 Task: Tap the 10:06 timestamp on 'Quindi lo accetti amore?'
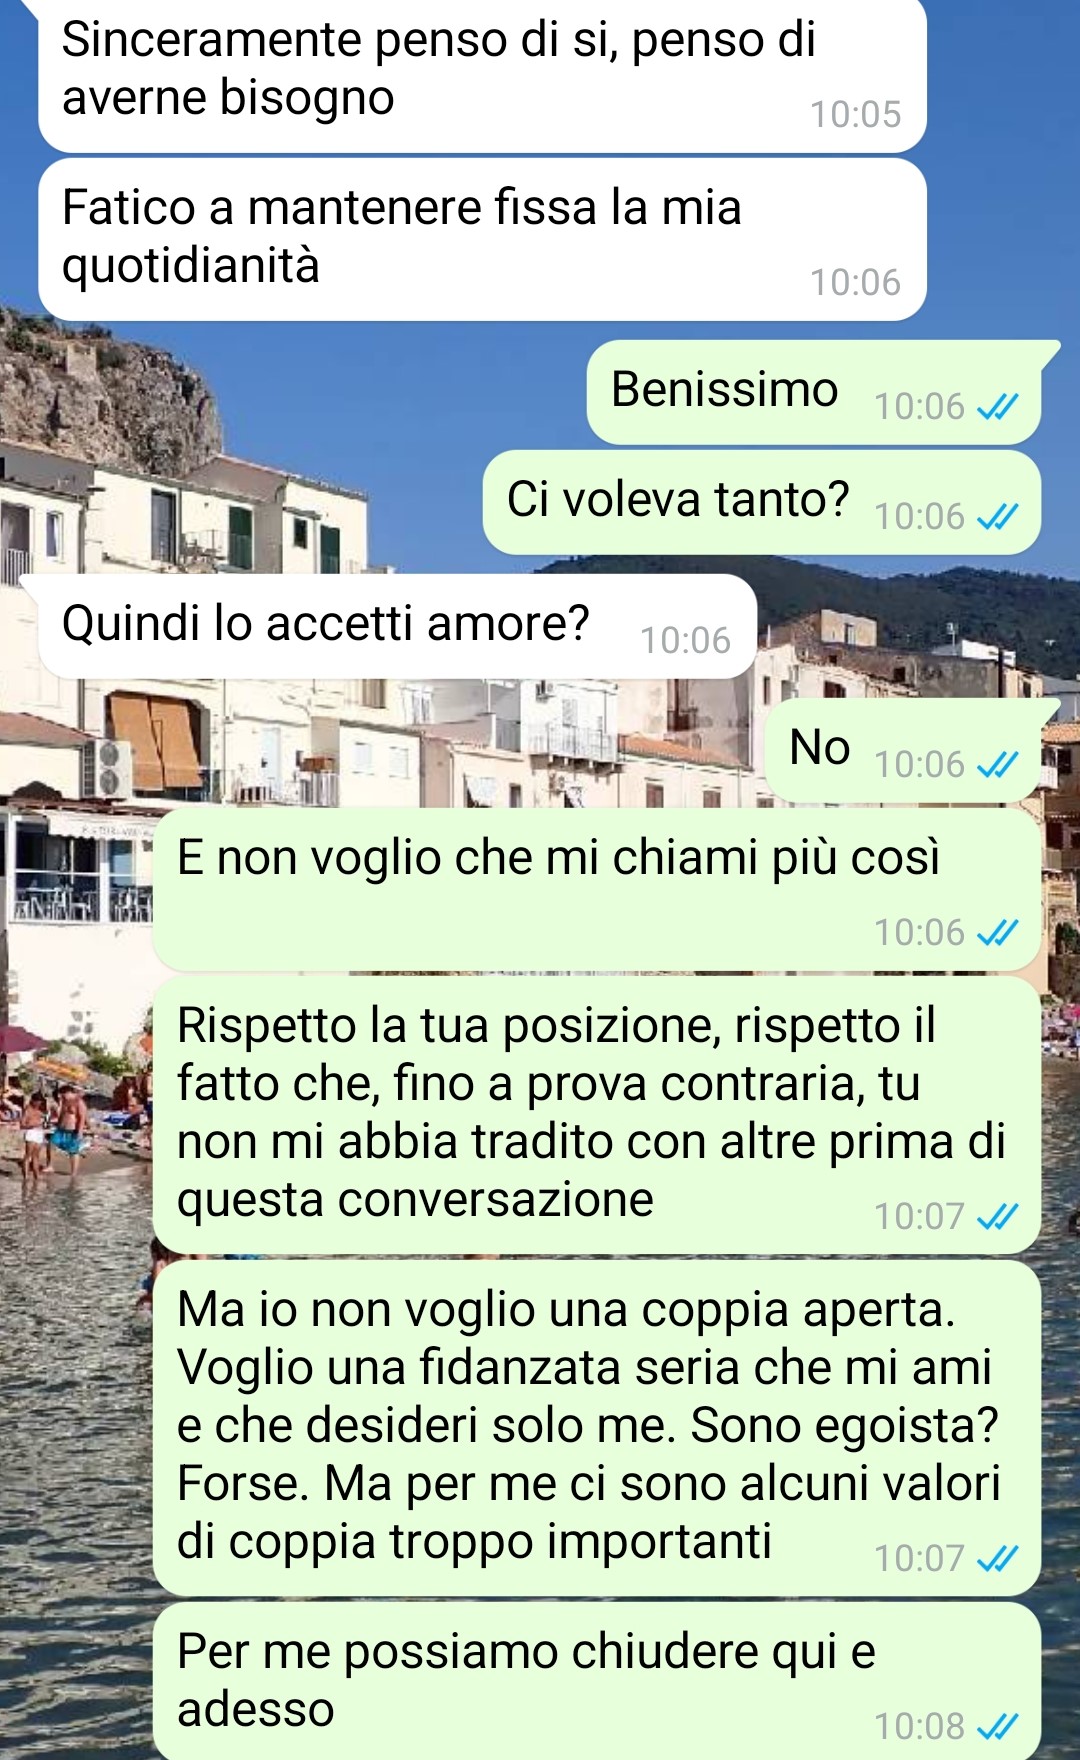[x=685, y=641]
